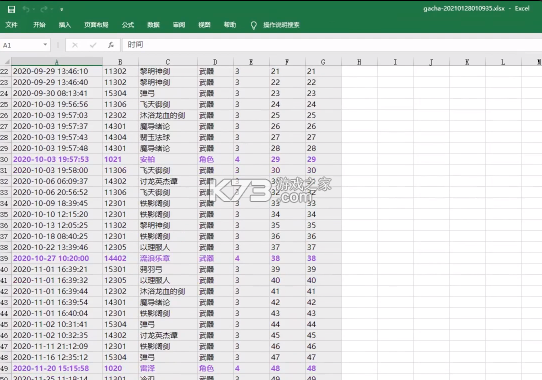
Task: Select column J header
Action: tap(431, 62)
